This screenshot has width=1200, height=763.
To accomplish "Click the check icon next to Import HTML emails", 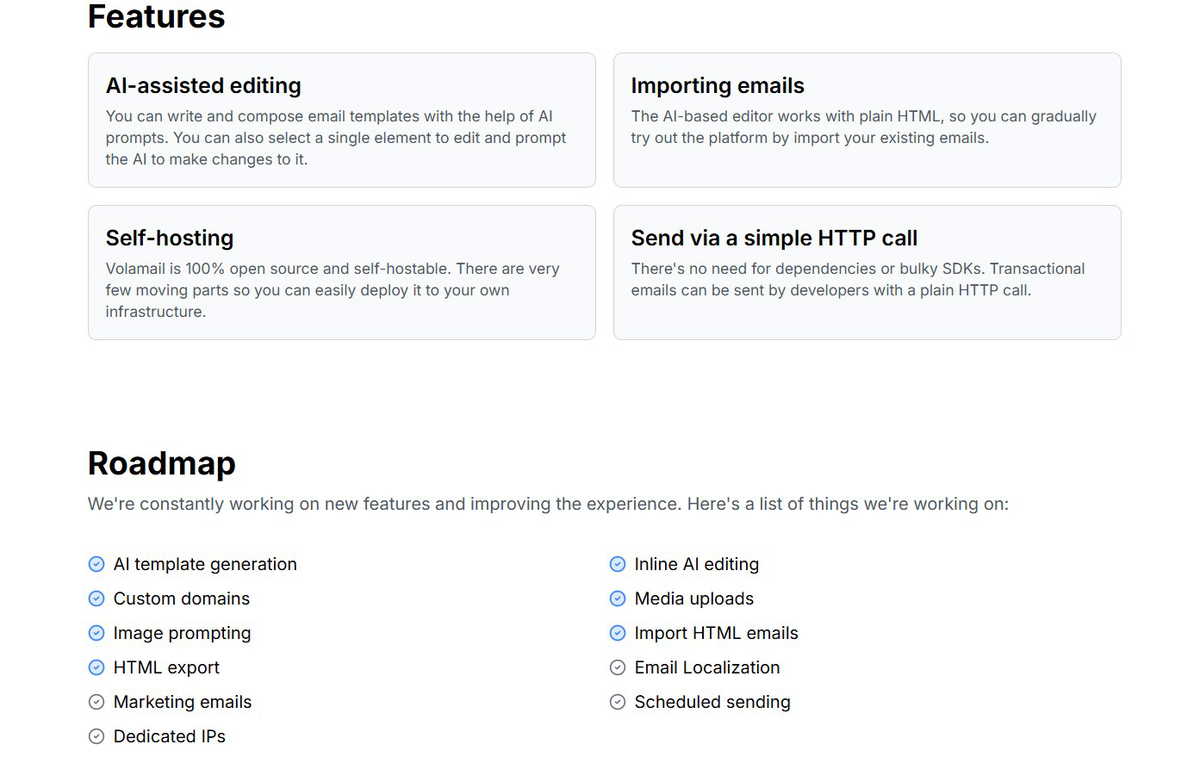I will (x=617, y=633).
